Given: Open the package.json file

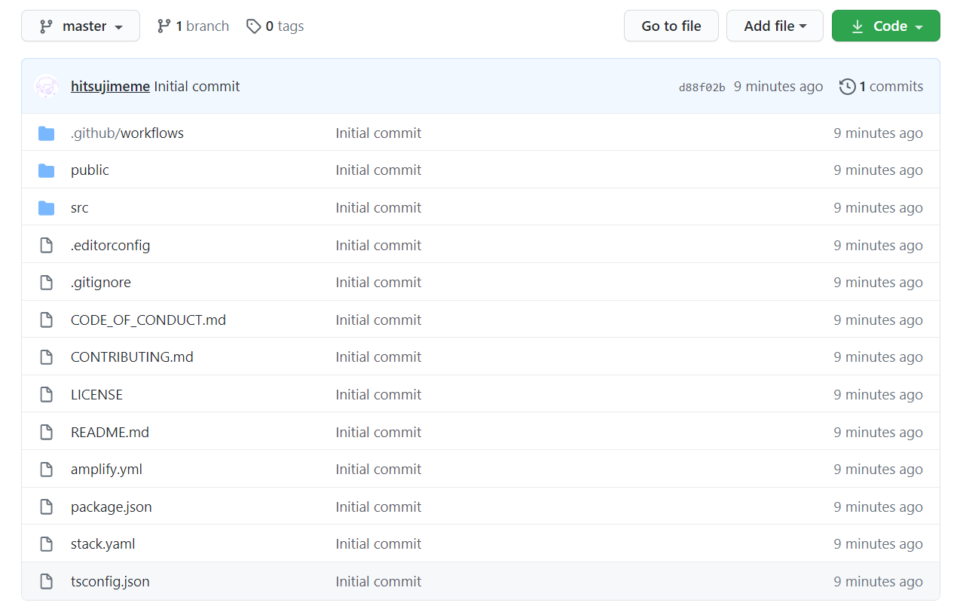Looking at the screenshot, I should pos(110,506).
